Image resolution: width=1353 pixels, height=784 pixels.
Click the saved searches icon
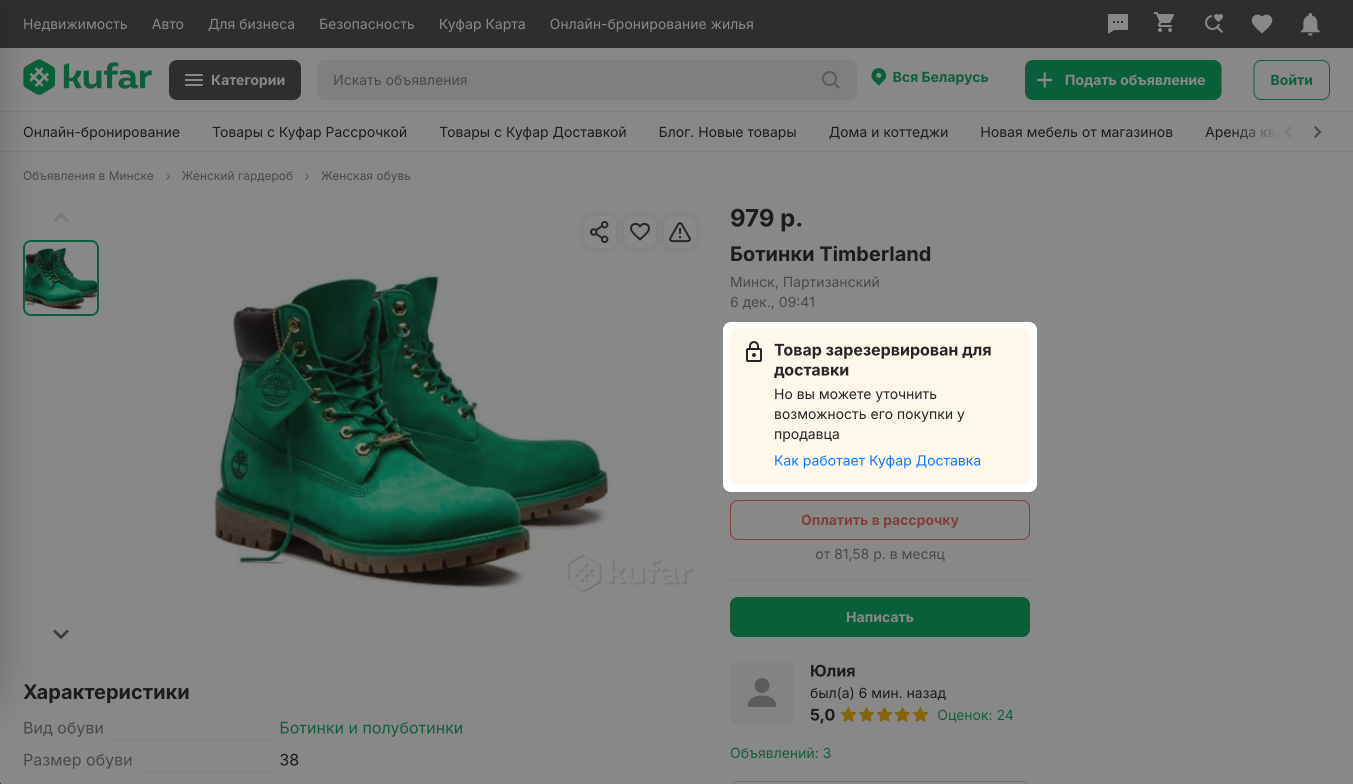pos(1214,24)
